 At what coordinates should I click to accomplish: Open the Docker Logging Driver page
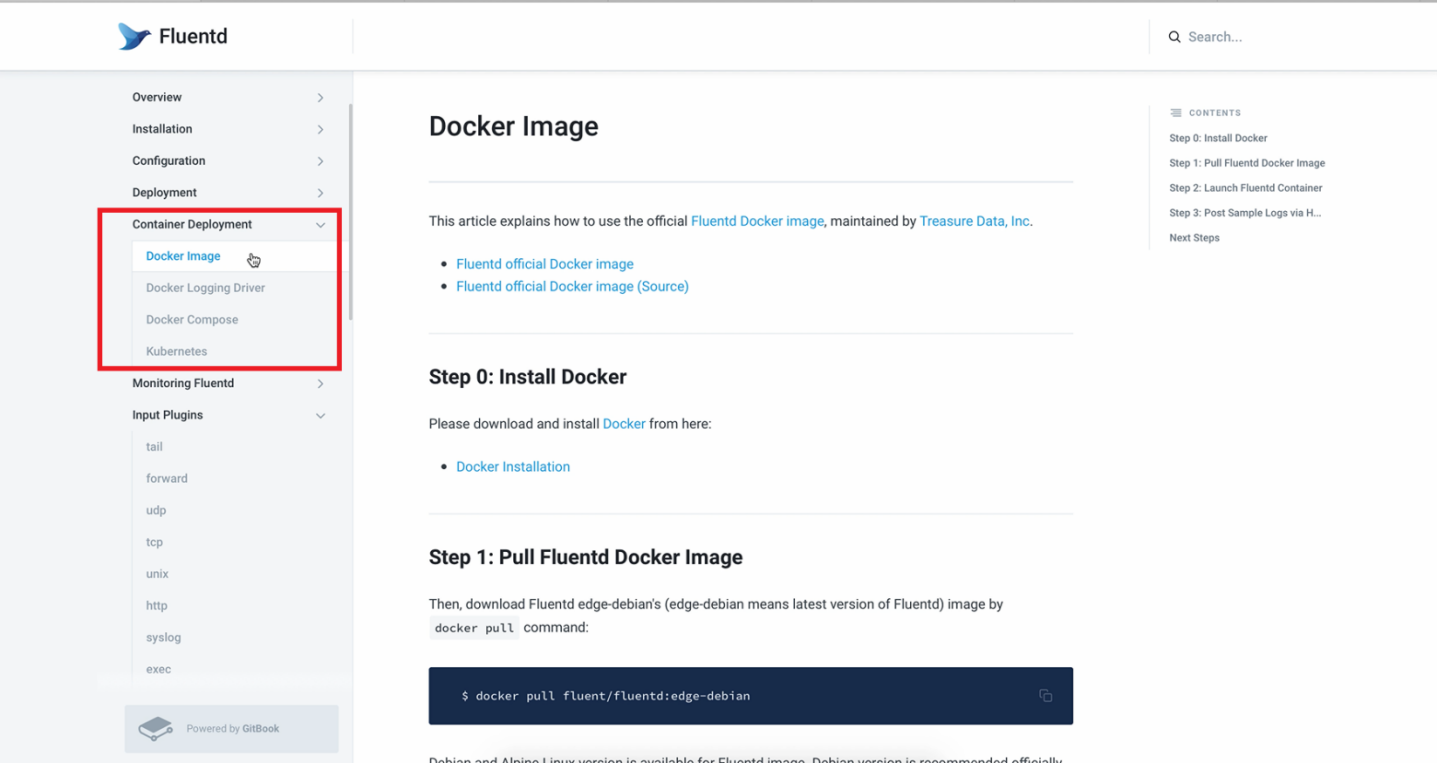coord(205,288)
